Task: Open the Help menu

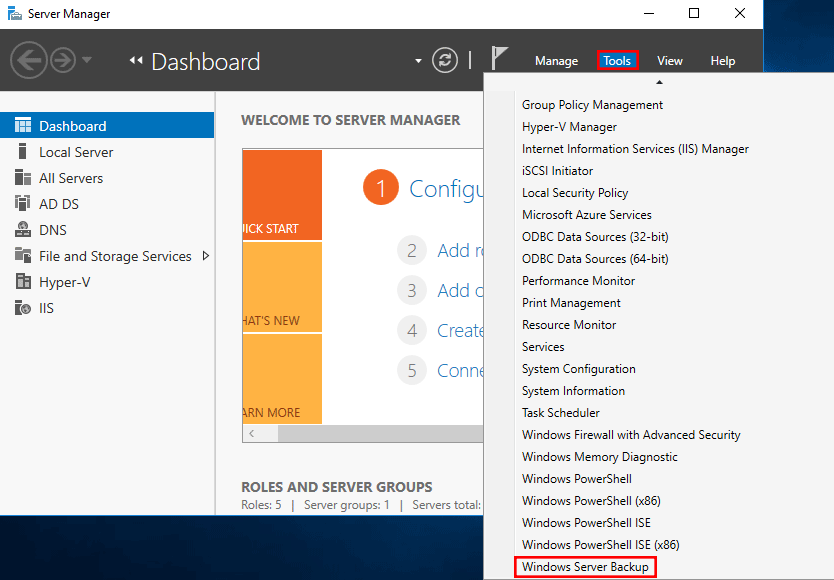Action: 722,61
